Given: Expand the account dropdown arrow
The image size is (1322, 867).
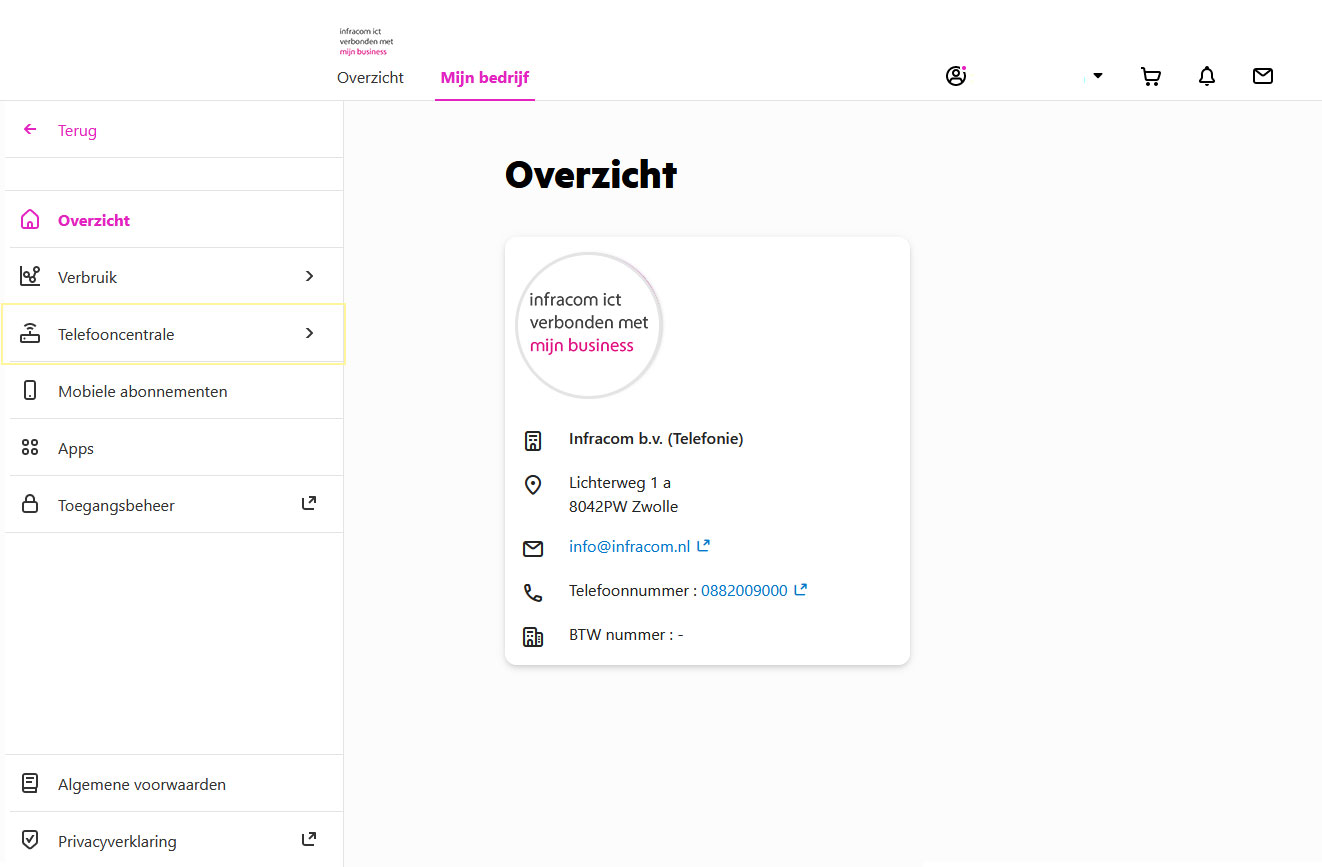Looking at the screenshot, I should pos(1098,76).
